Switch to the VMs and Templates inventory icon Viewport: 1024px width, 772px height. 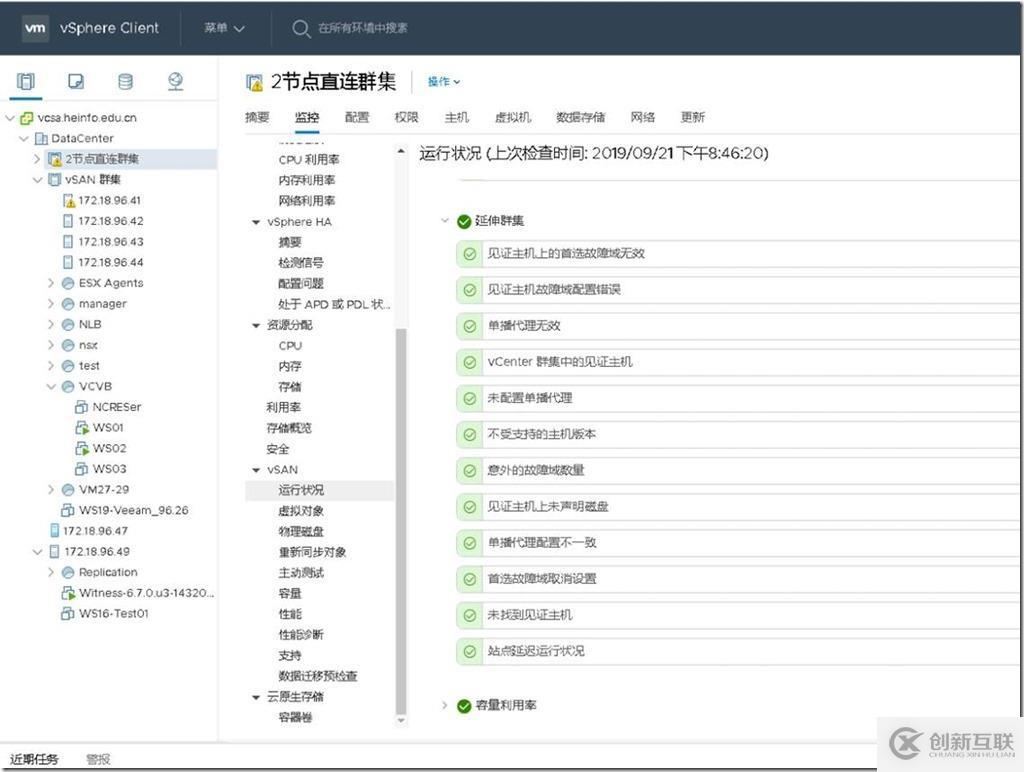[x=74, y=82]
